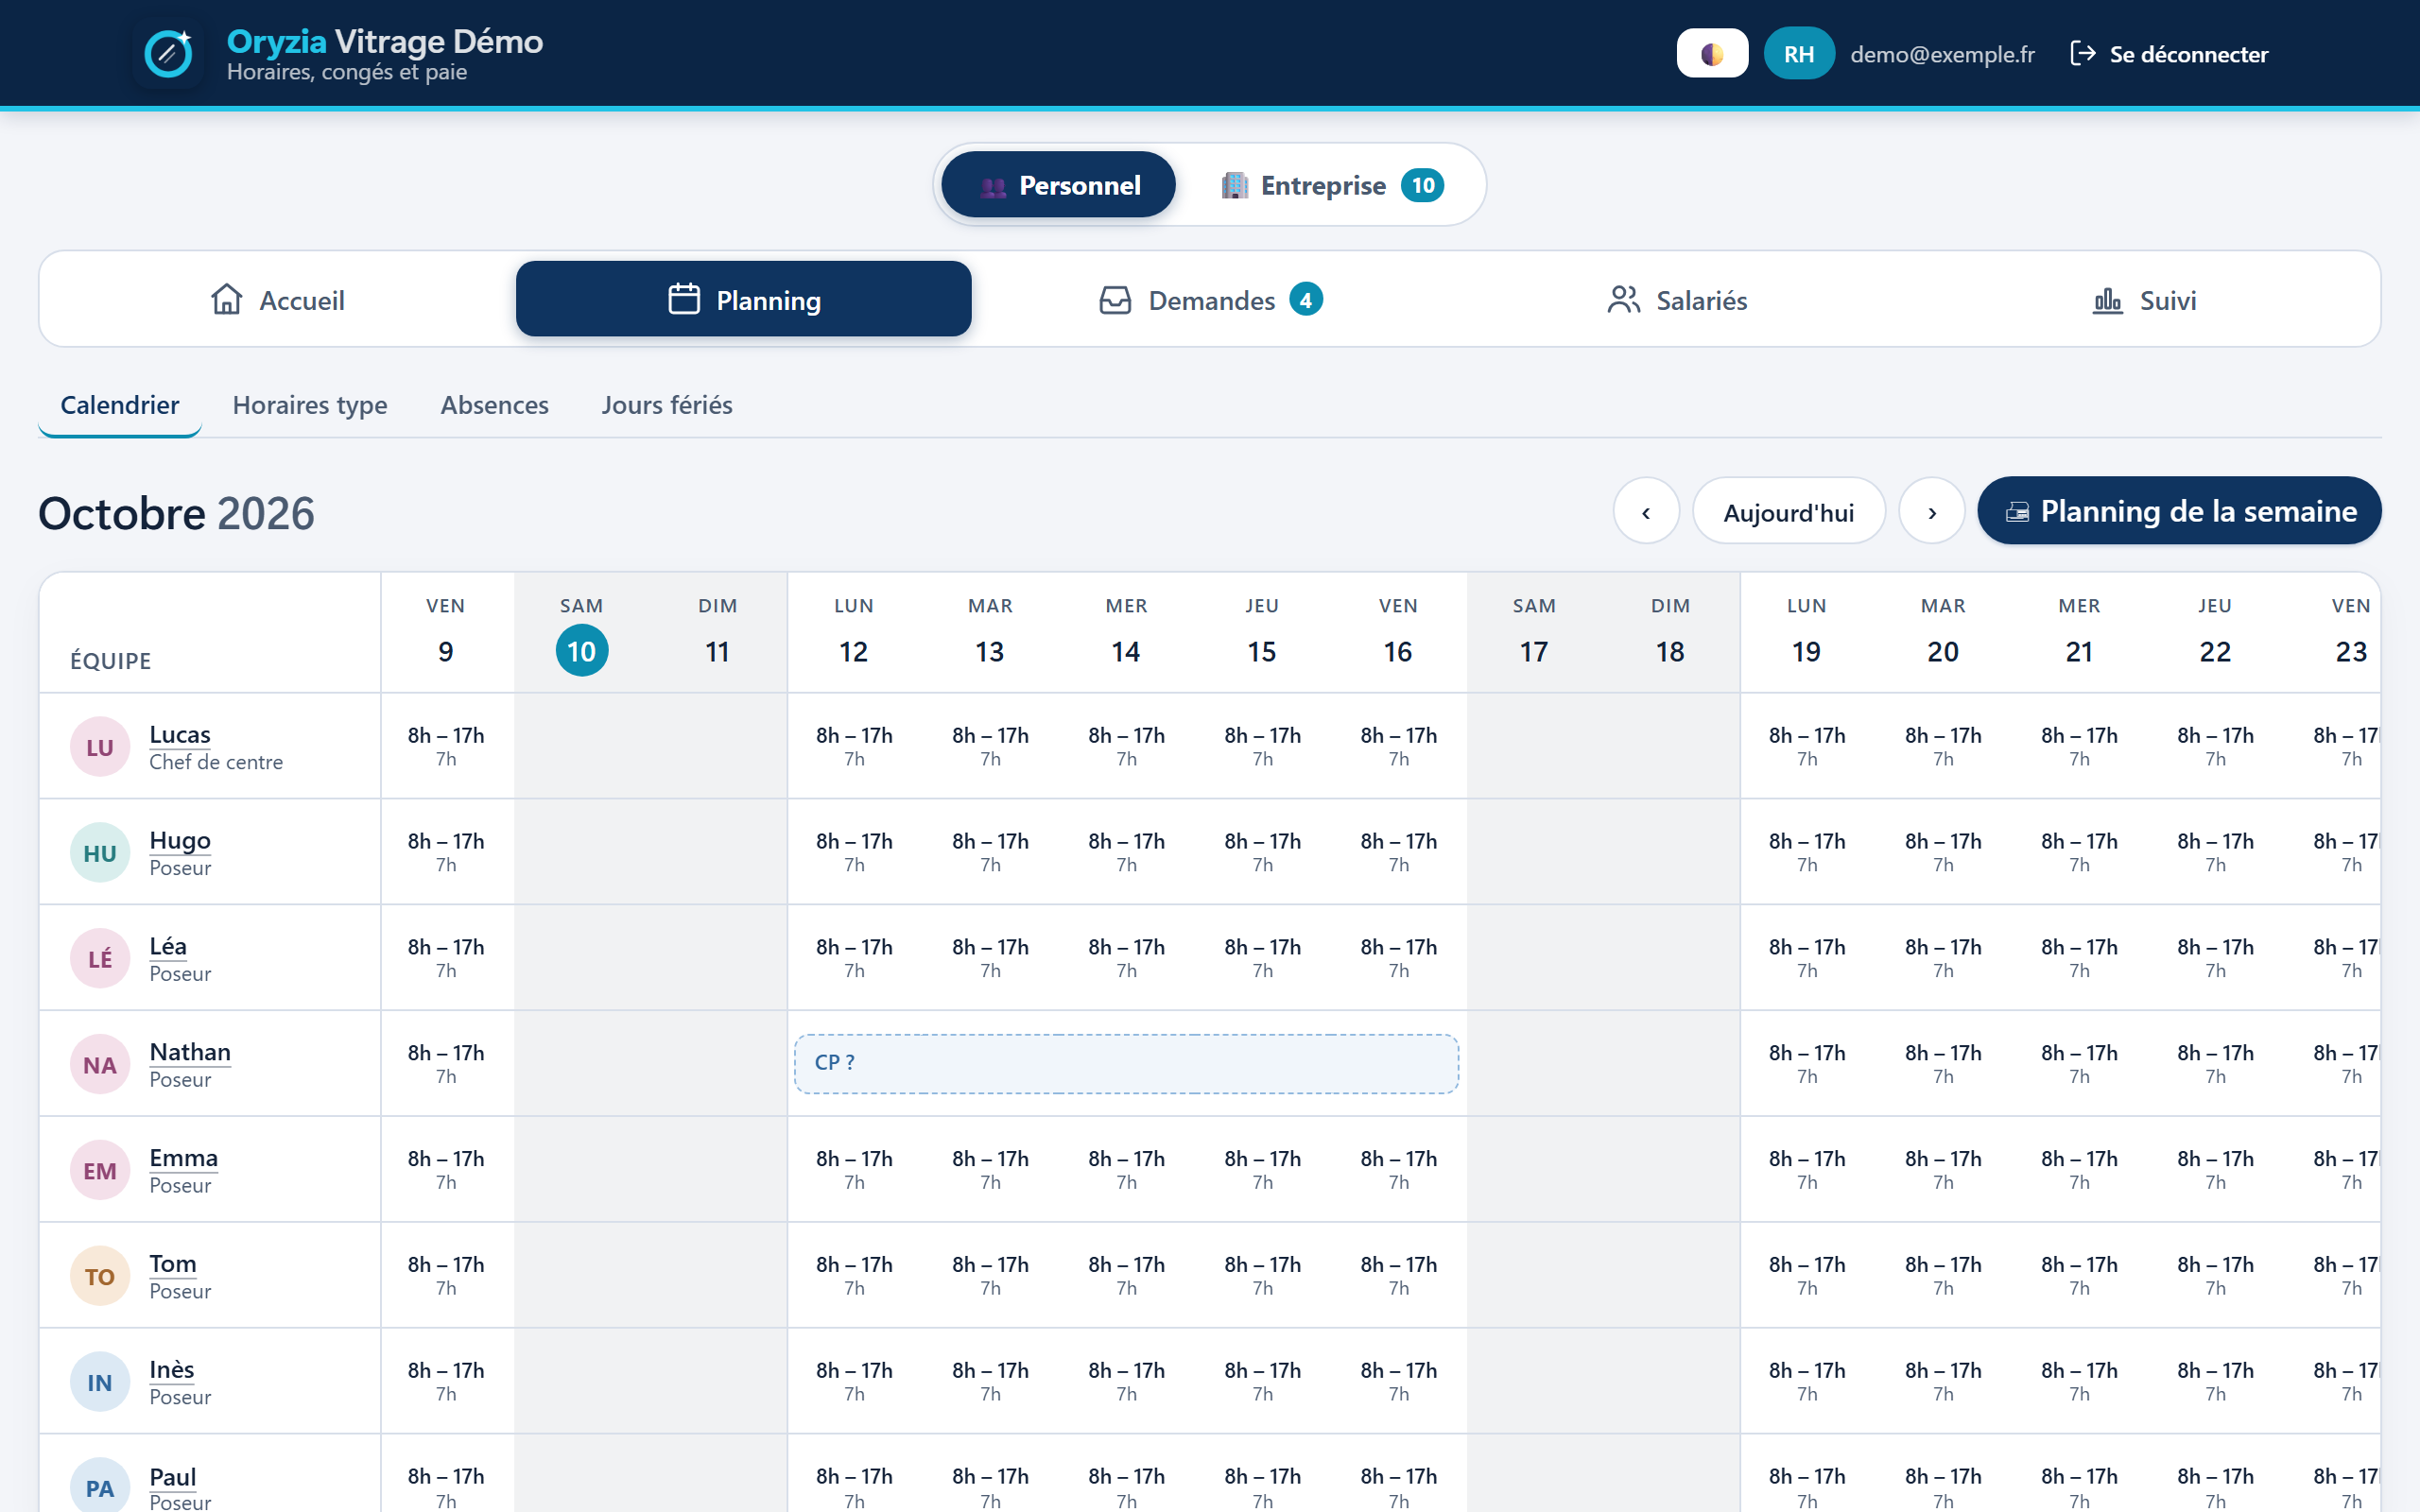Click the Oryzia compass logo icon

[x=168, y=54]
